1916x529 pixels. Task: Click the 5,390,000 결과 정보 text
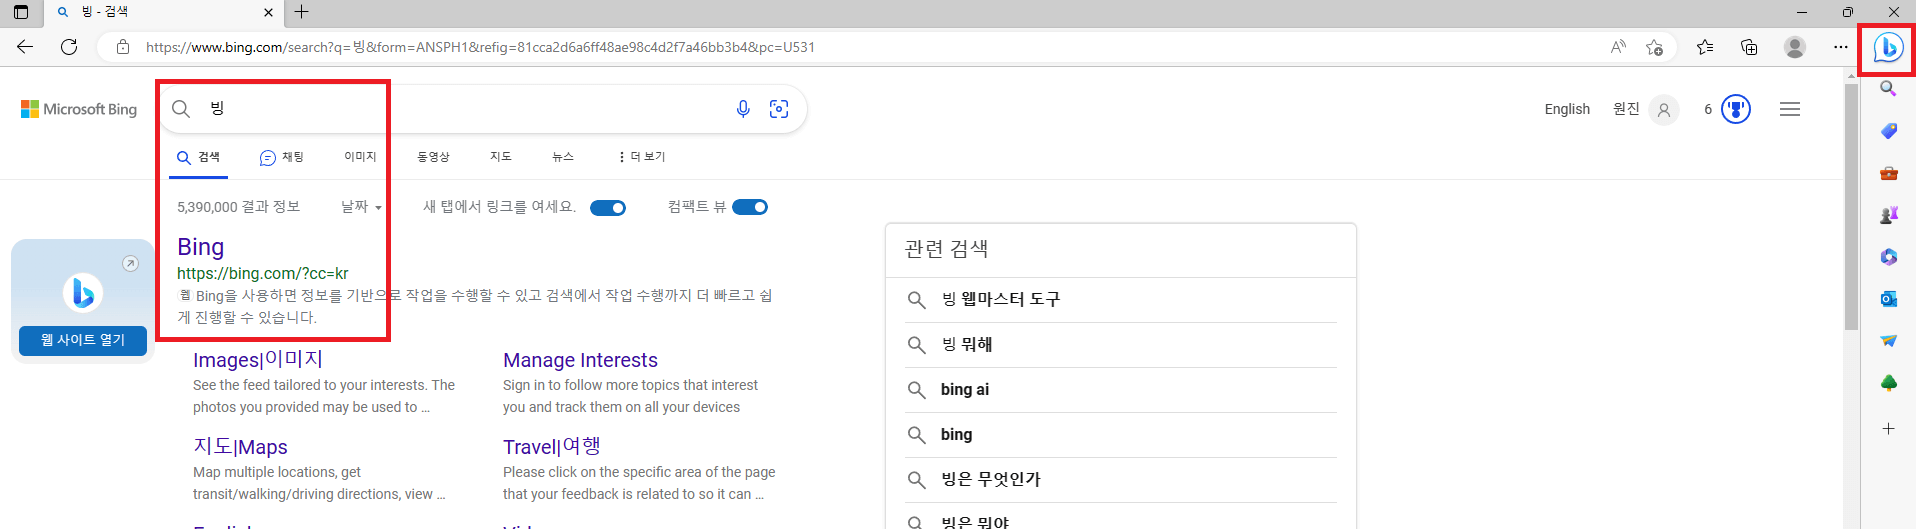tap(238, 207)
